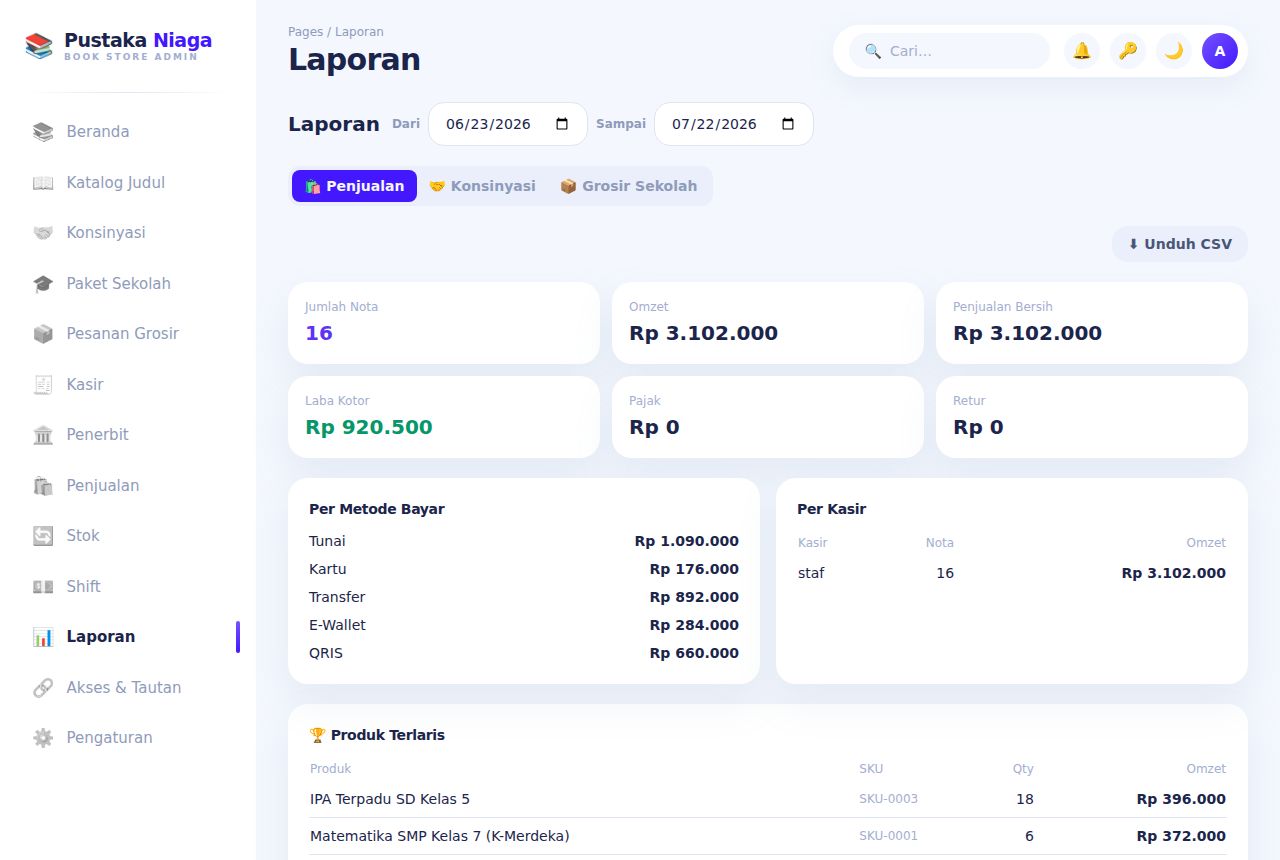Open the user avatar "A" menu
The width and height of the screenshot is (1280, 860).
click(1220, 51)
